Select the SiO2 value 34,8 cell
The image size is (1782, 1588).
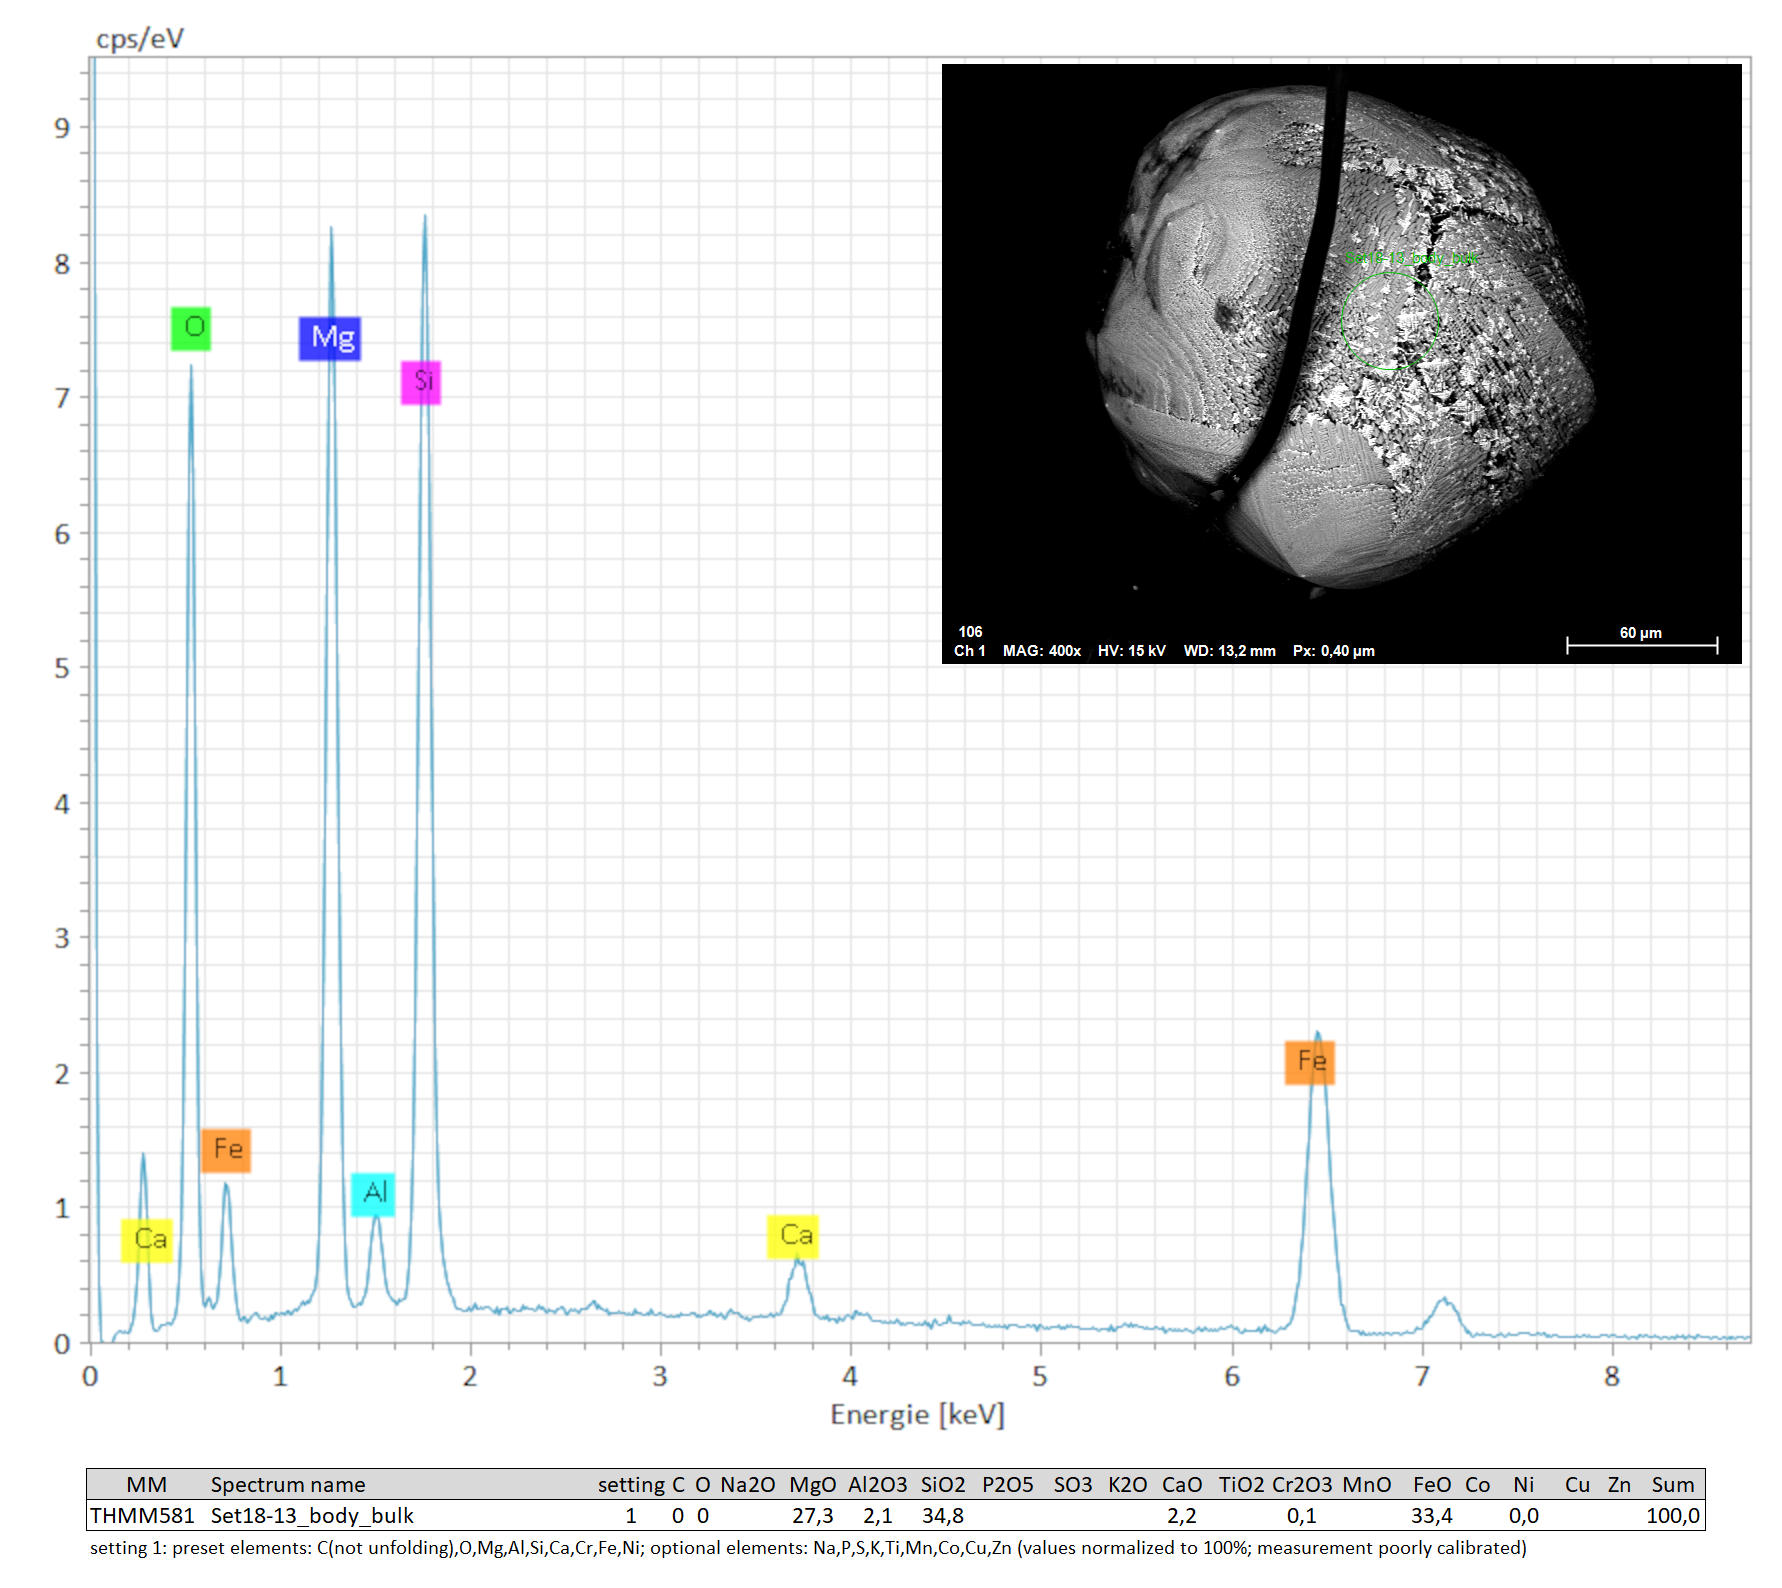942,1516
